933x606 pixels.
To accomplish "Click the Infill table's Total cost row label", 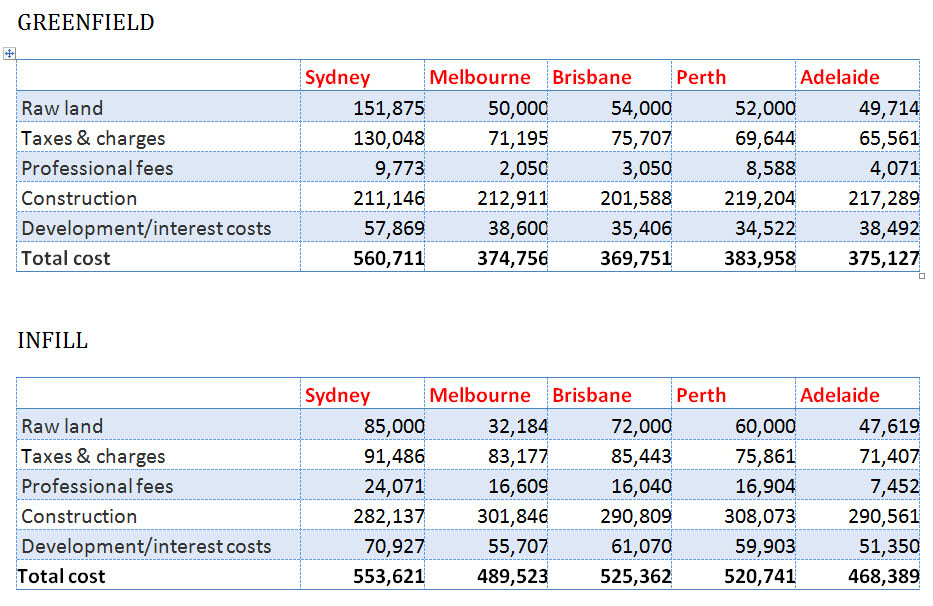I will (x=62, y=576).
